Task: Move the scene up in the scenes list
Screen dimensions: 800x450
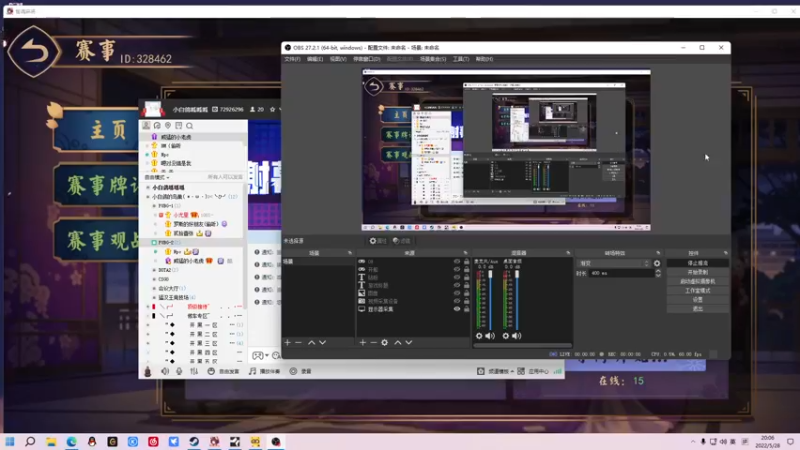Action: (311, 342)
